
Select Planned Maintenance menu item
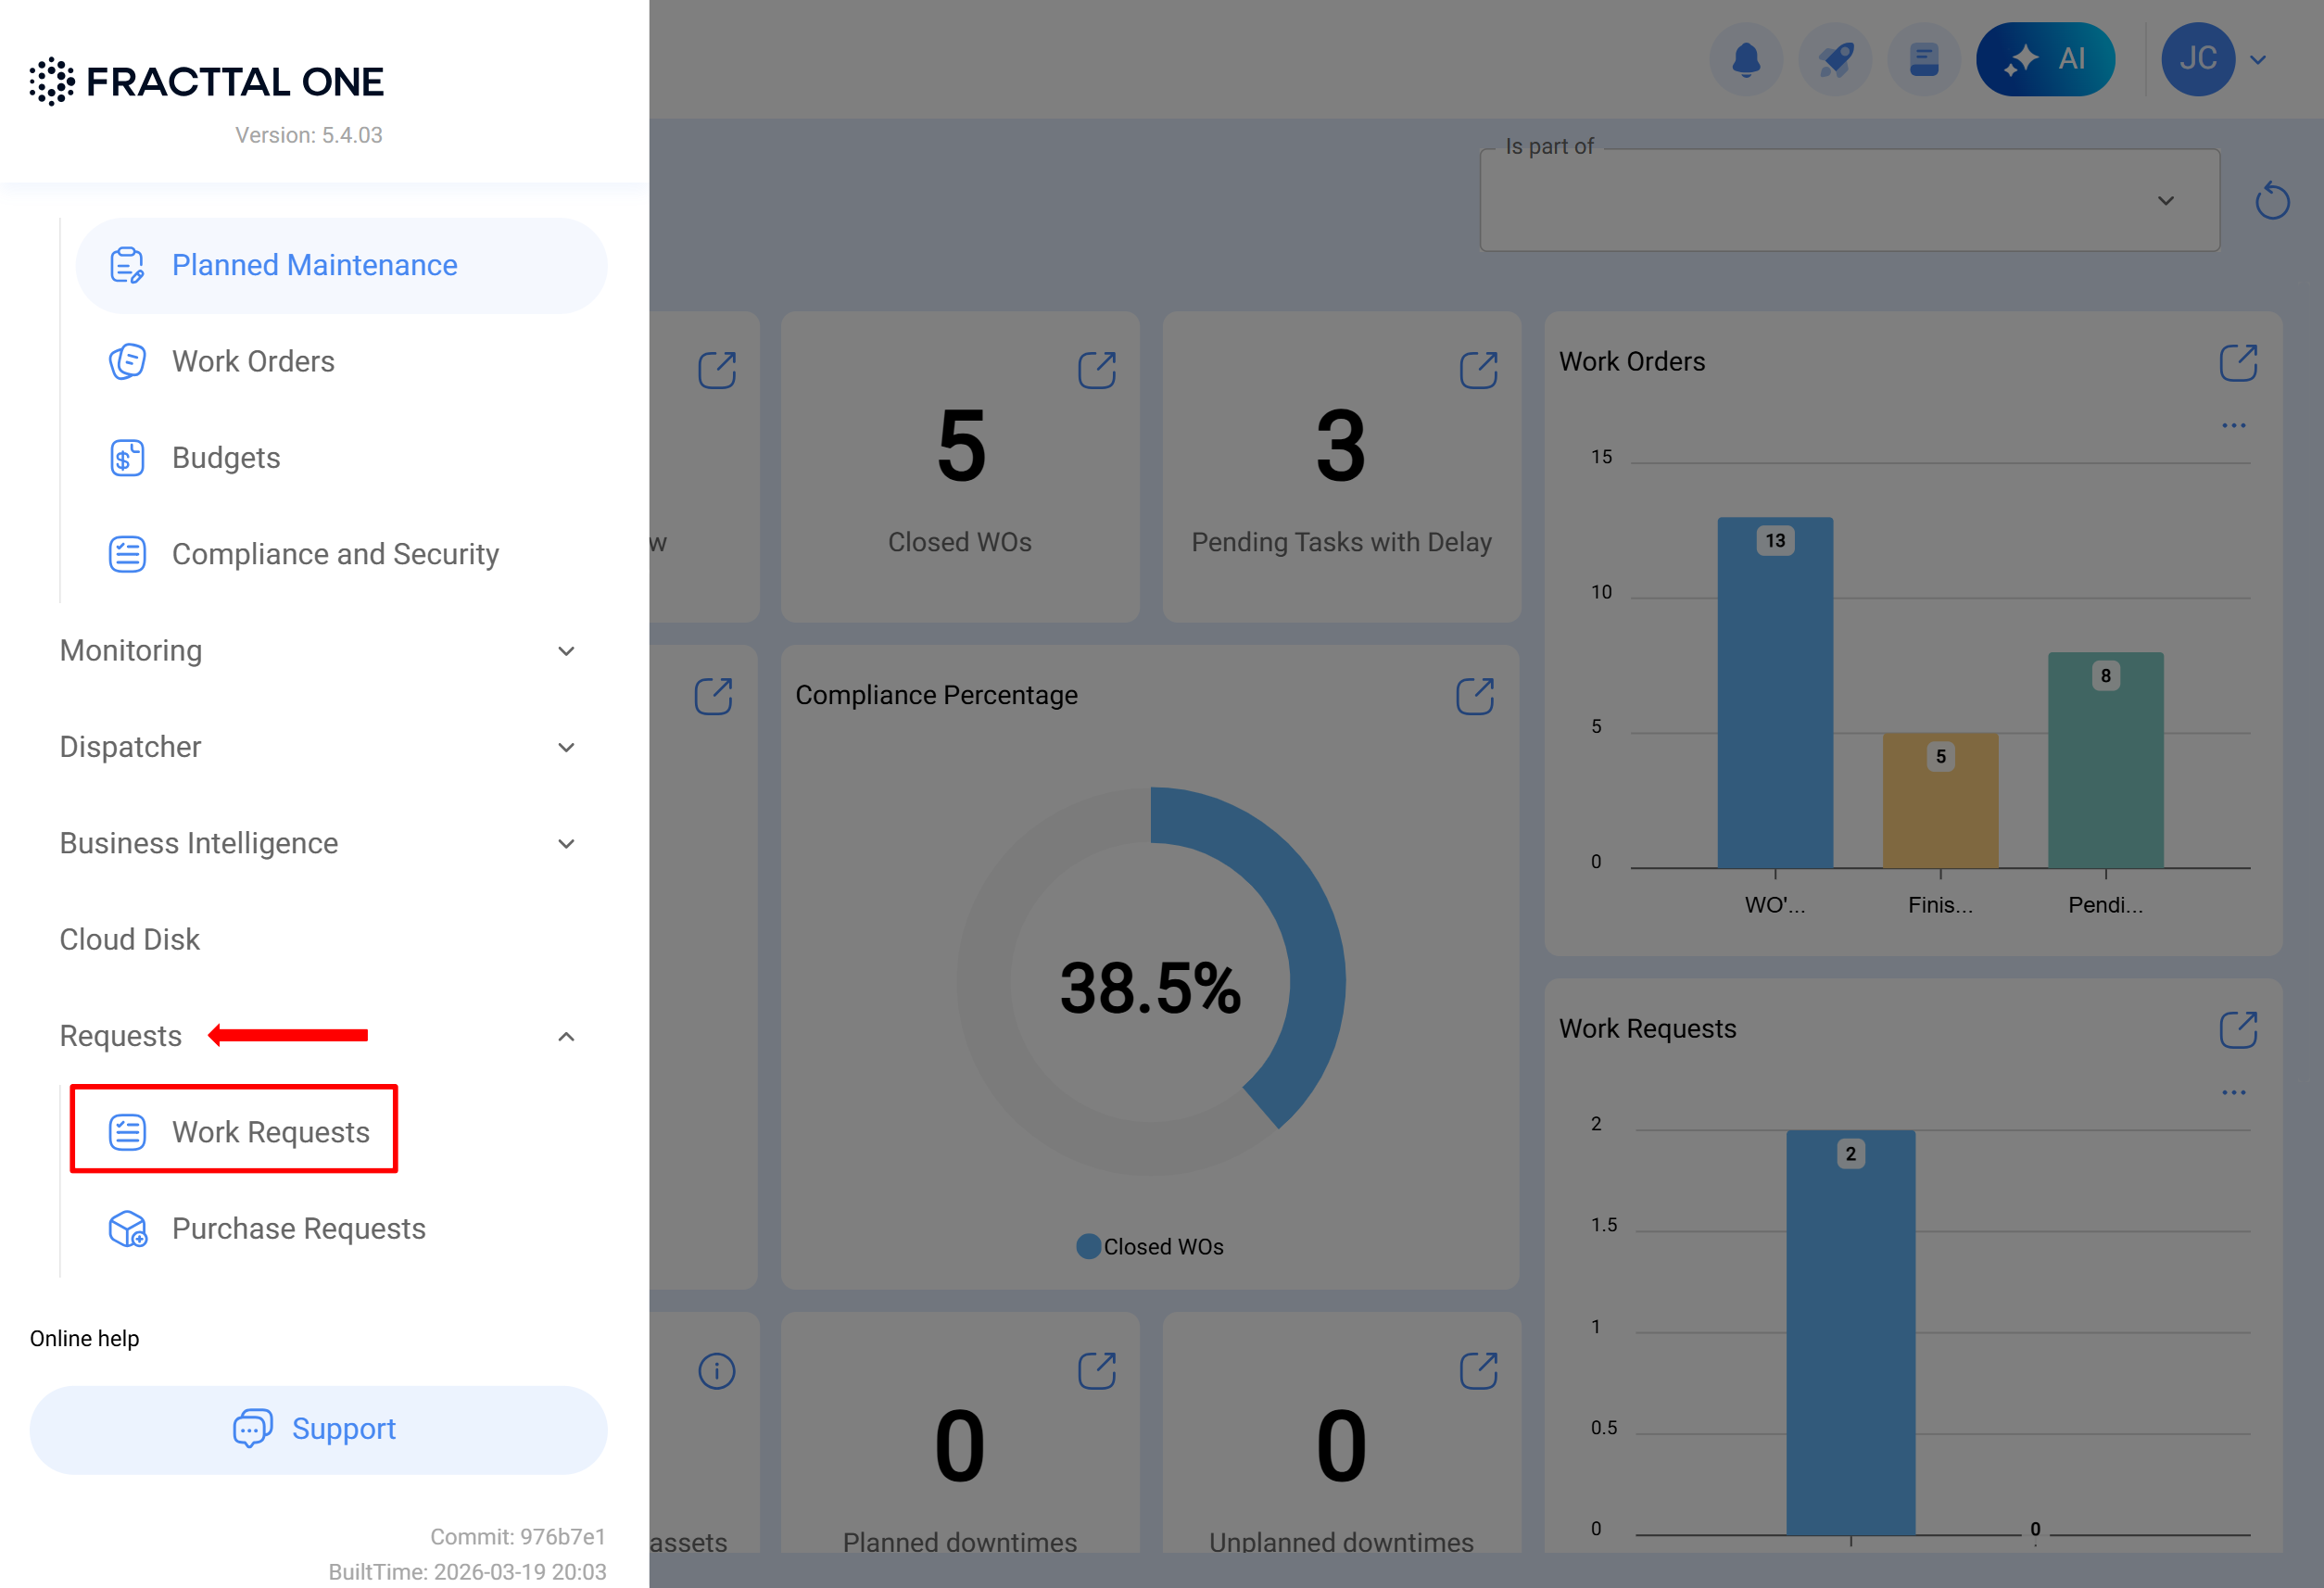[x=314, y=265]
